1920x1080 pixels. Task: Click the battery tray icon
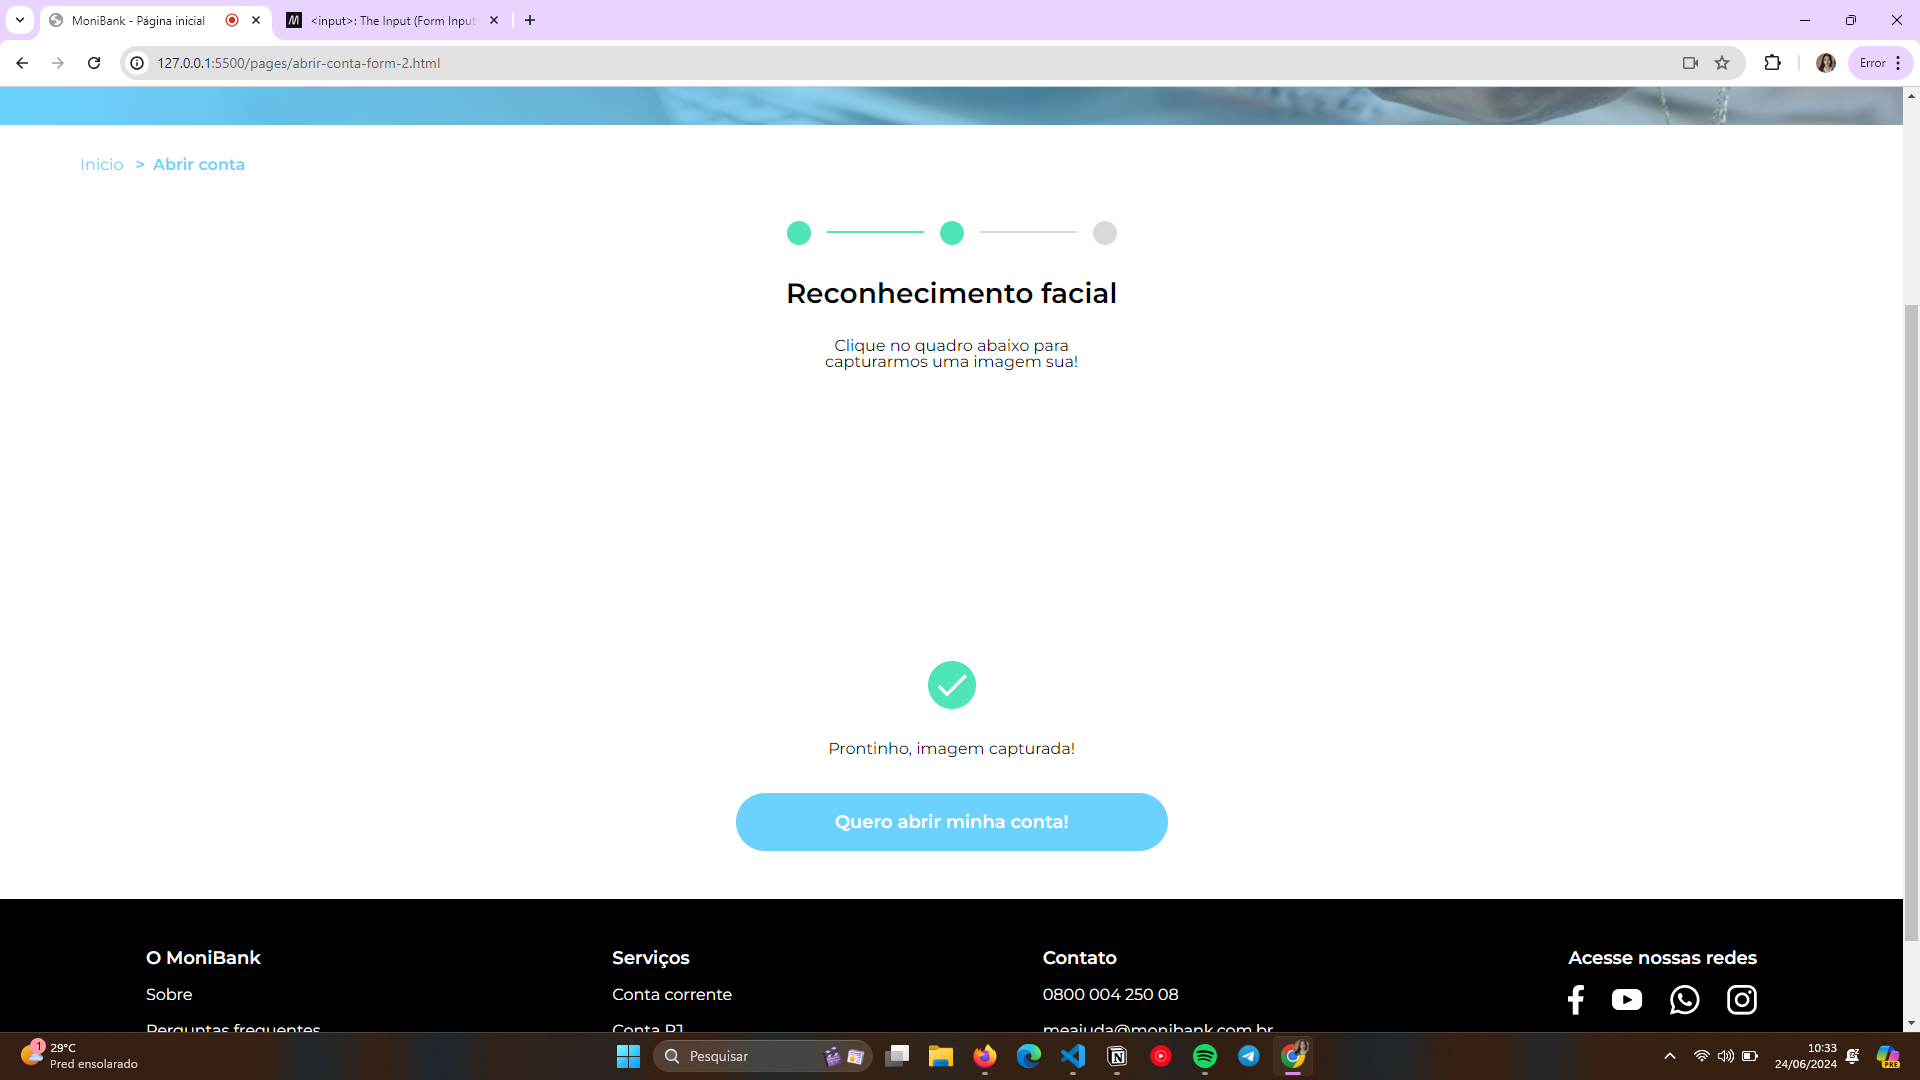1750,1056
